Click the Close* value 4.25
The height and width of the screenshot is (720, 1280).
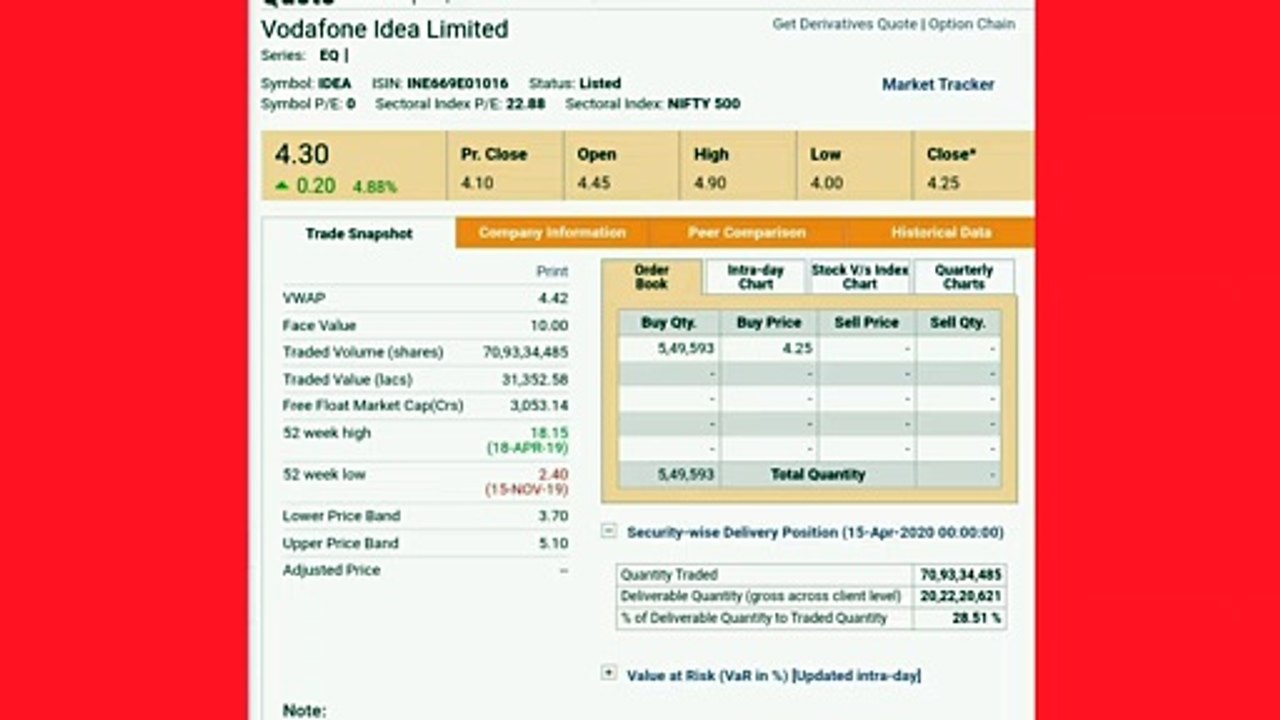click(943, 183)
